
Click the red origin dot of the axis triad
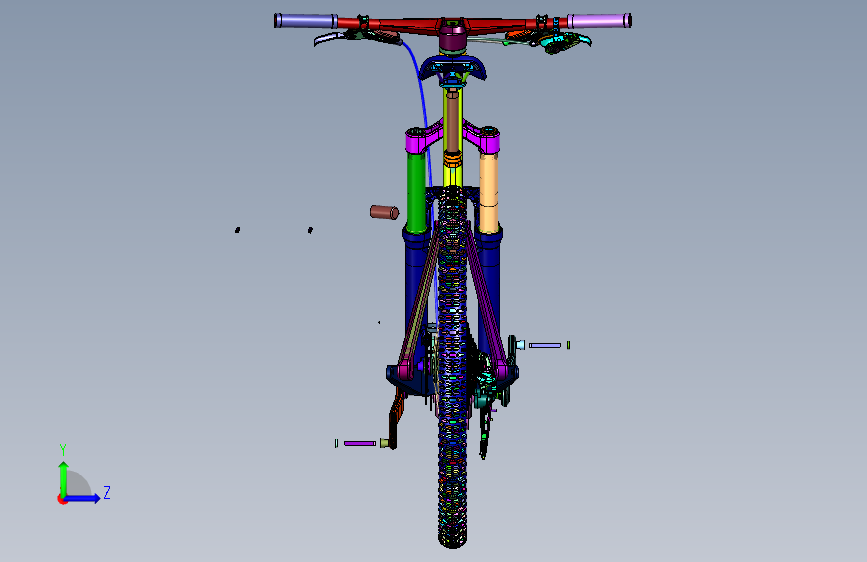[x=62, y=499]
